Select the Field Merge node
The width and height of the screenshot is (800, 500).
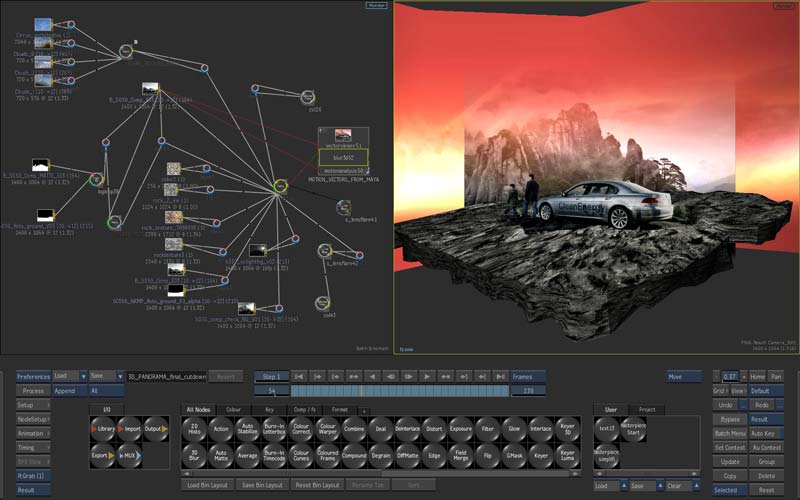point(461,456)
